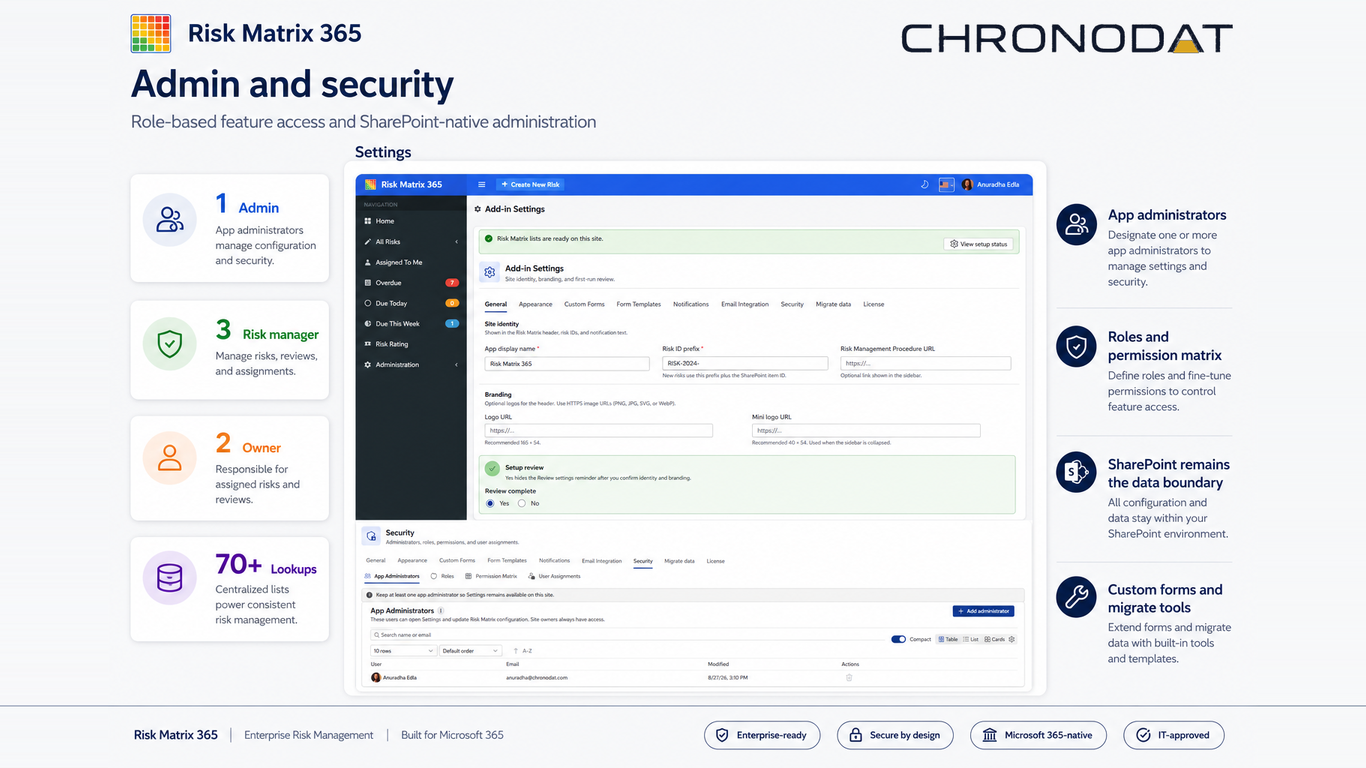Open Security tab in Add-in Settings panel
1366x768 pixels.
pos(792,304)
